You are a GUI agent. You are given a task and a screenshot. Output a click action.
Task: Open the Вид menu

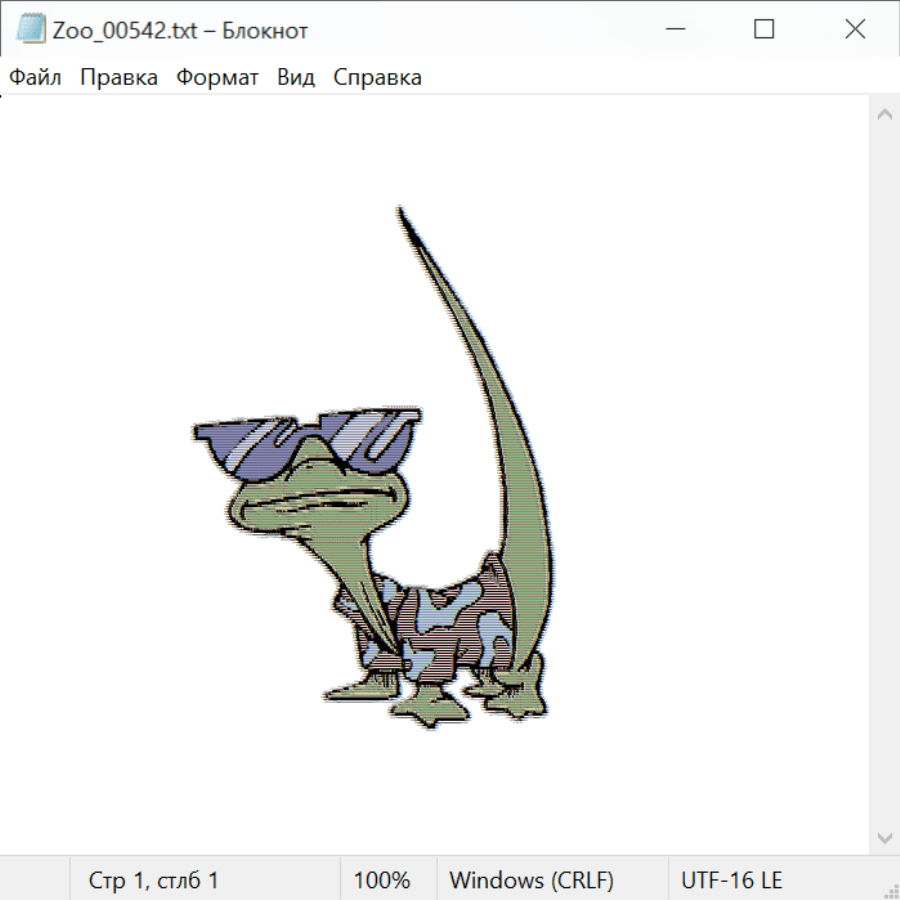(x=295, y=78)
